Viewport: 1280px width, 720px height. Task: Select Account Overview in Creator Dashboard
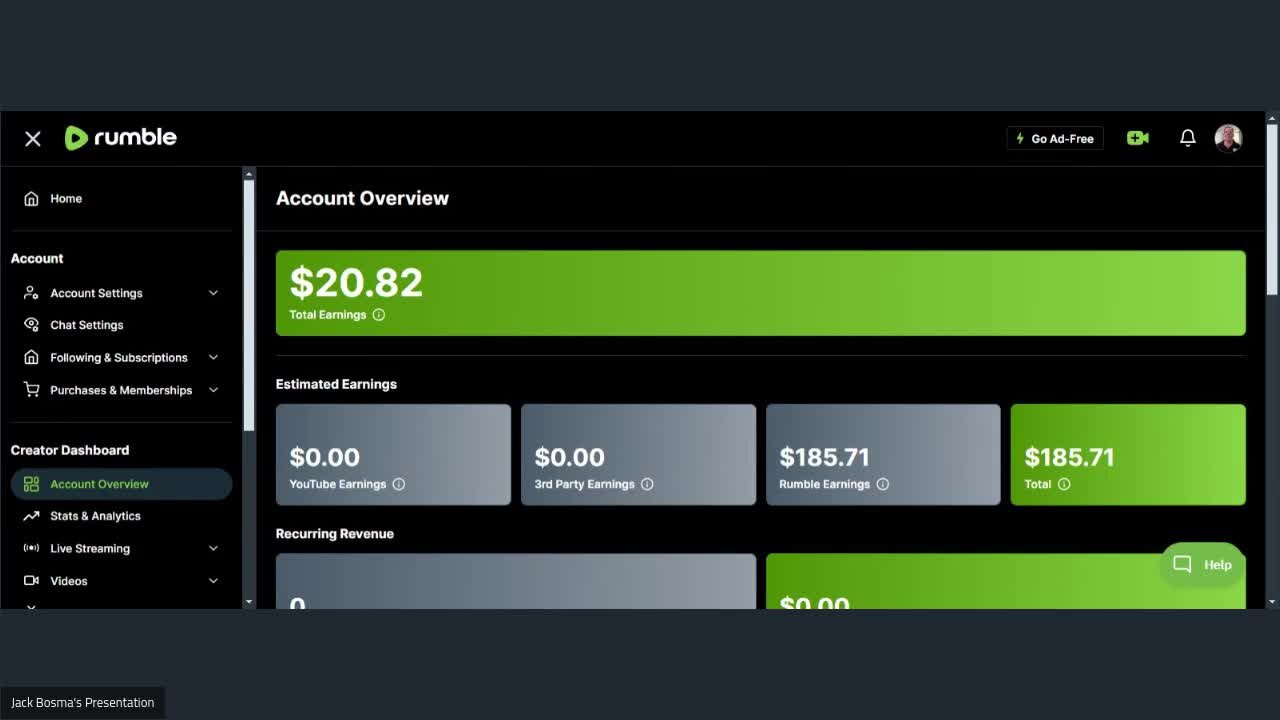121,484
